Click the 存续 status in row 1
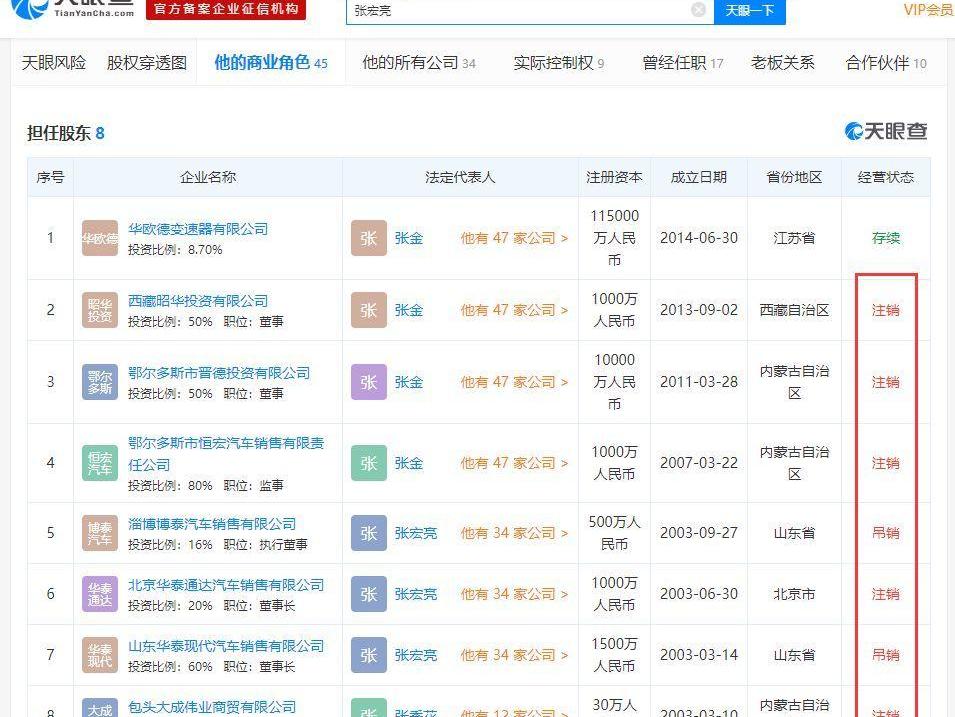 pos(886,238)
